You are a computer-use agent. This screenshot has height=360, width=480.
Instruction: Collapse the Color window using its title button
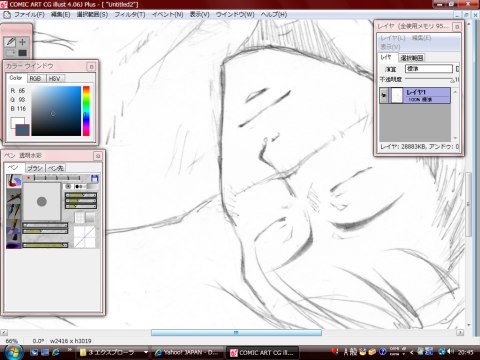[91, 67]
